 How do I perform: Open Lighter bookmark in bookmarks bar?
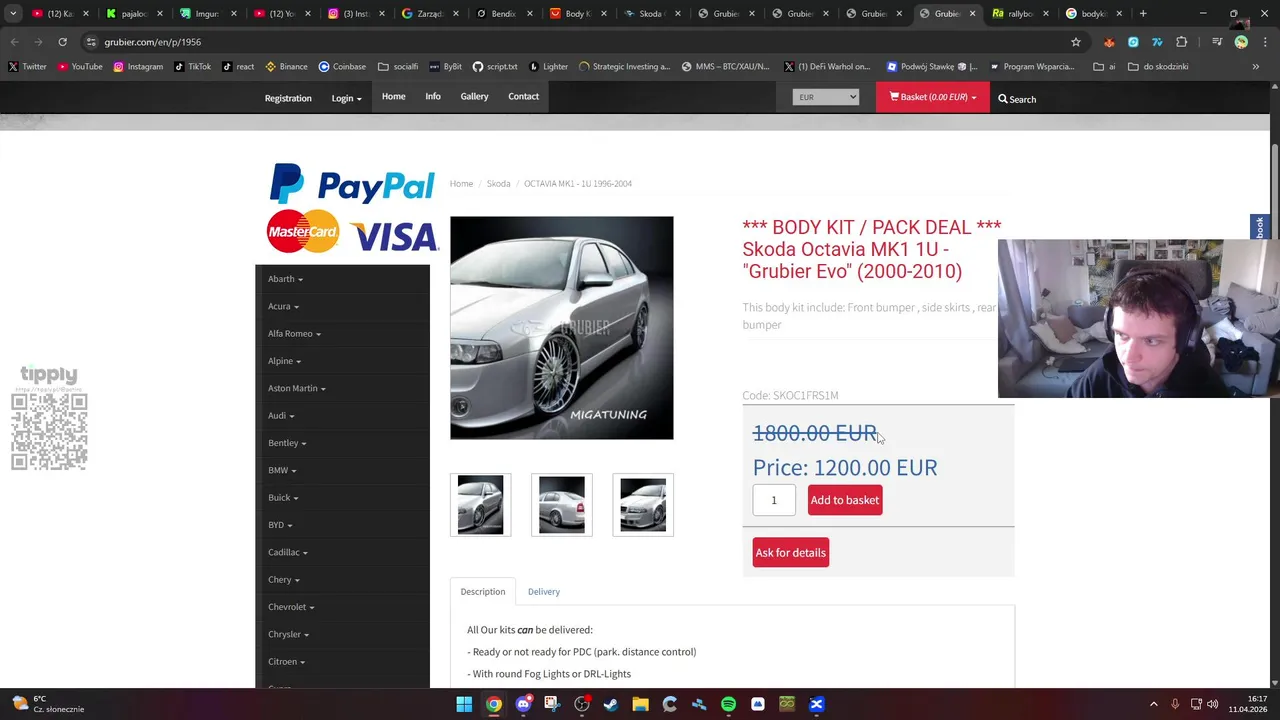[x=548, y=67]
